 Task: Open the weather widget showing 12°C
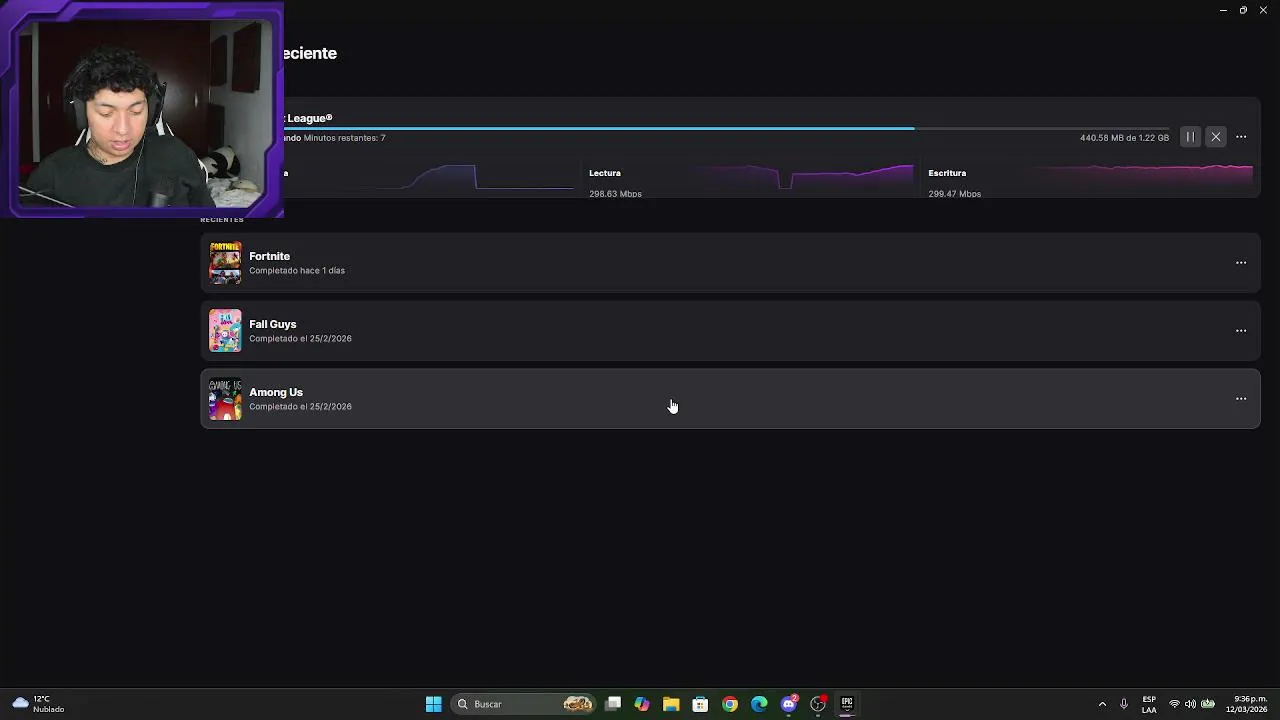[x=38, y=704]
